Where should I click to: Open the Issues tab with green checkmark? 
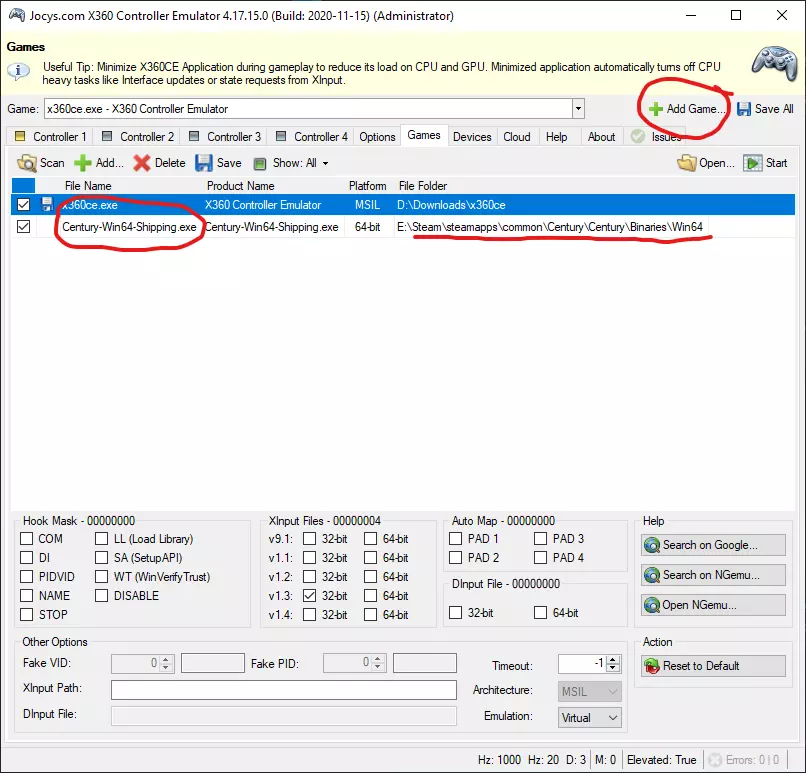click(x=656, y=137)
